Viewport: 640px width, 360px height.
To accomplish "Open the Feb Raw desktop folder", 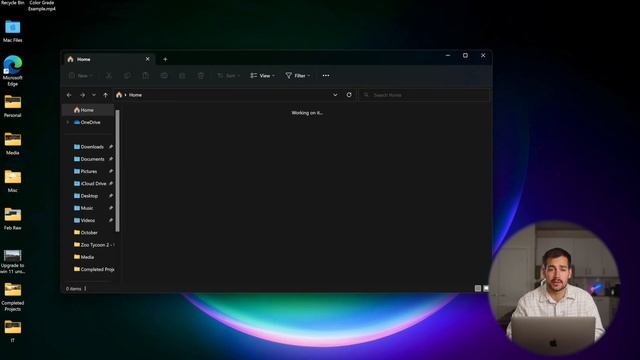I will [13, 219].
